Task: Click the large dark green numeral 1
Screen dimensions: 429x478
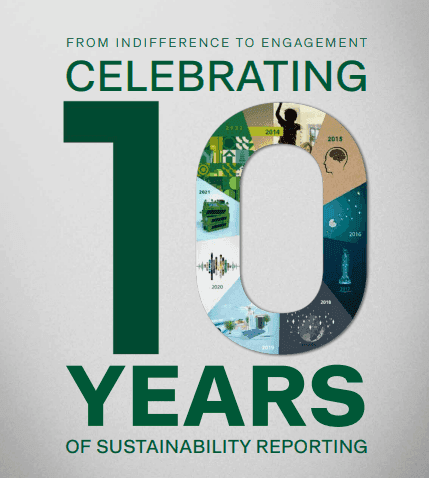Action: (x=111, y=228)
